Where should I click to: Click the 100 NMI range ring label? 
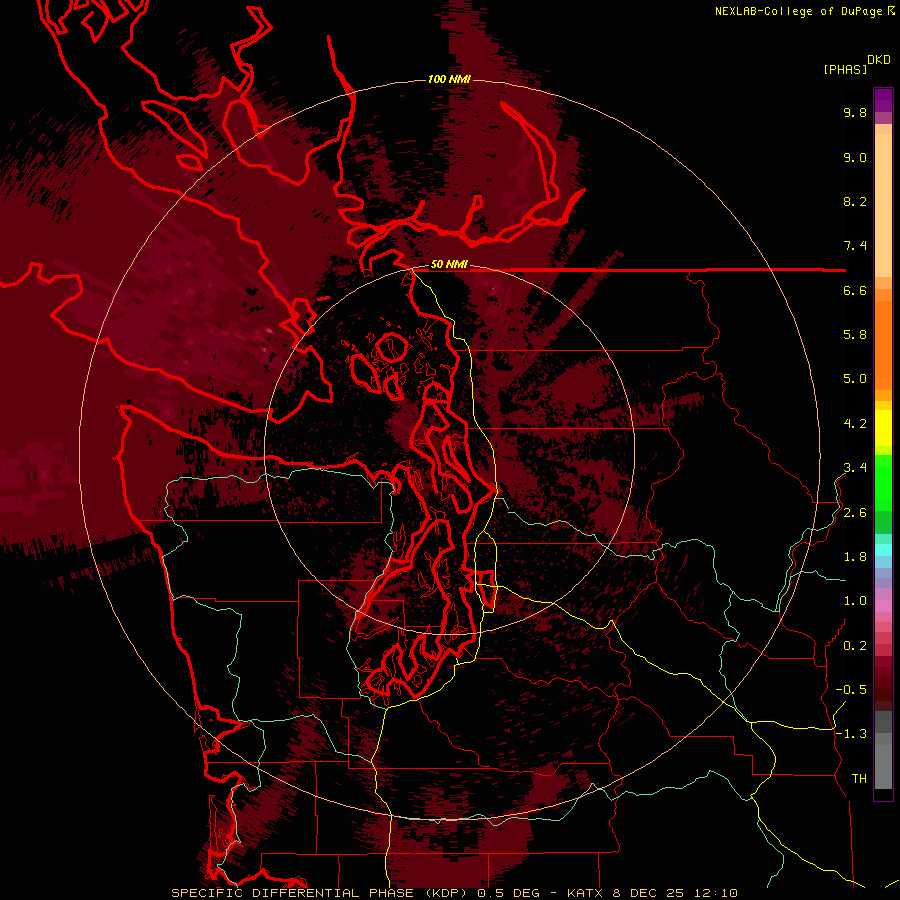click(449, 79)
